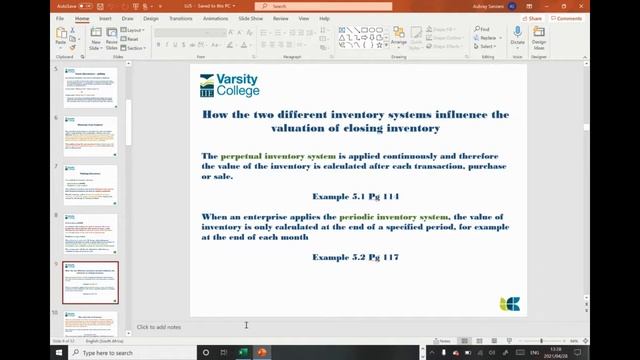Click the title bar Search box

coord(323,6)
